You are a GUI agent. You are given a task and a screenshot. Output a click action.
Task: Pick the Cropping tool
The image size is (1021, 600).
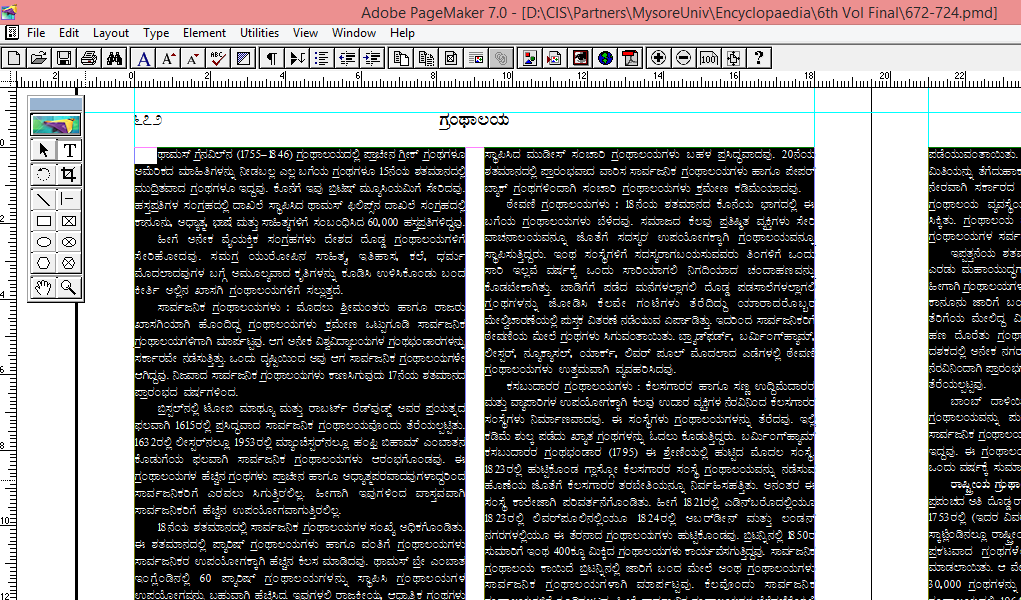pos(70,173)
